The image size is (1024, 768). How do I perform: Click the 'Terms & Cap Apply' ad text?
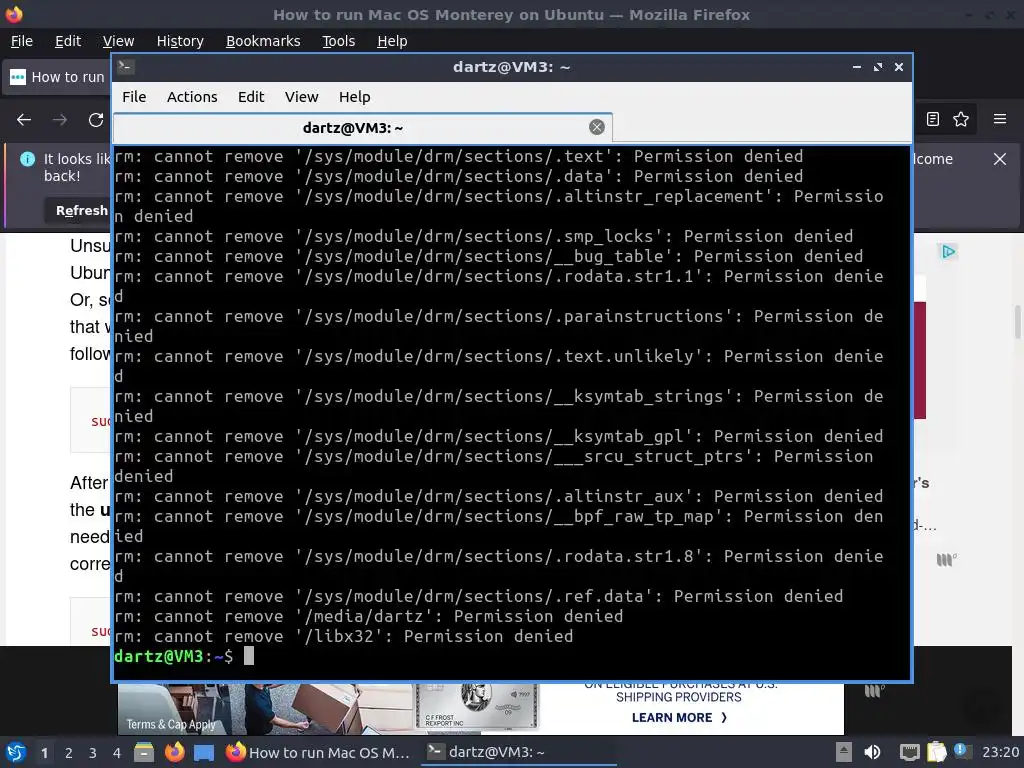coord(170,724)
